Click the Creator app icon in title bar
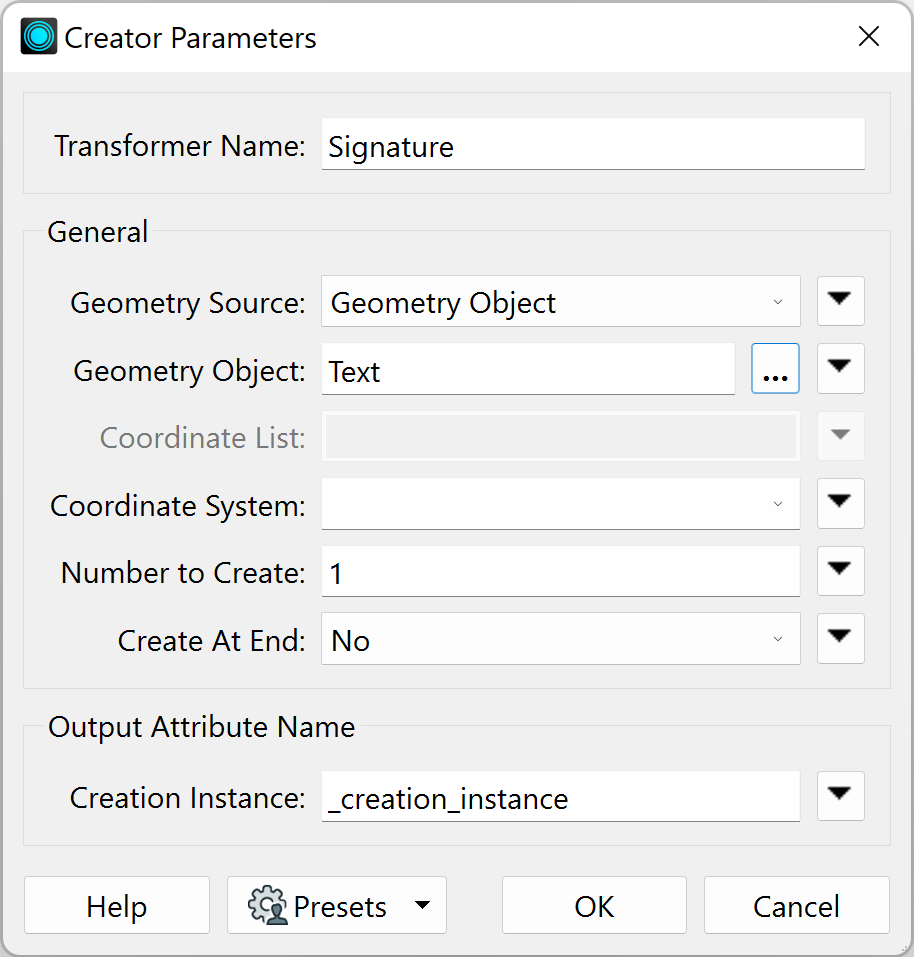The image size is (914, 957). pyautogui.click(x=38, y=37)
